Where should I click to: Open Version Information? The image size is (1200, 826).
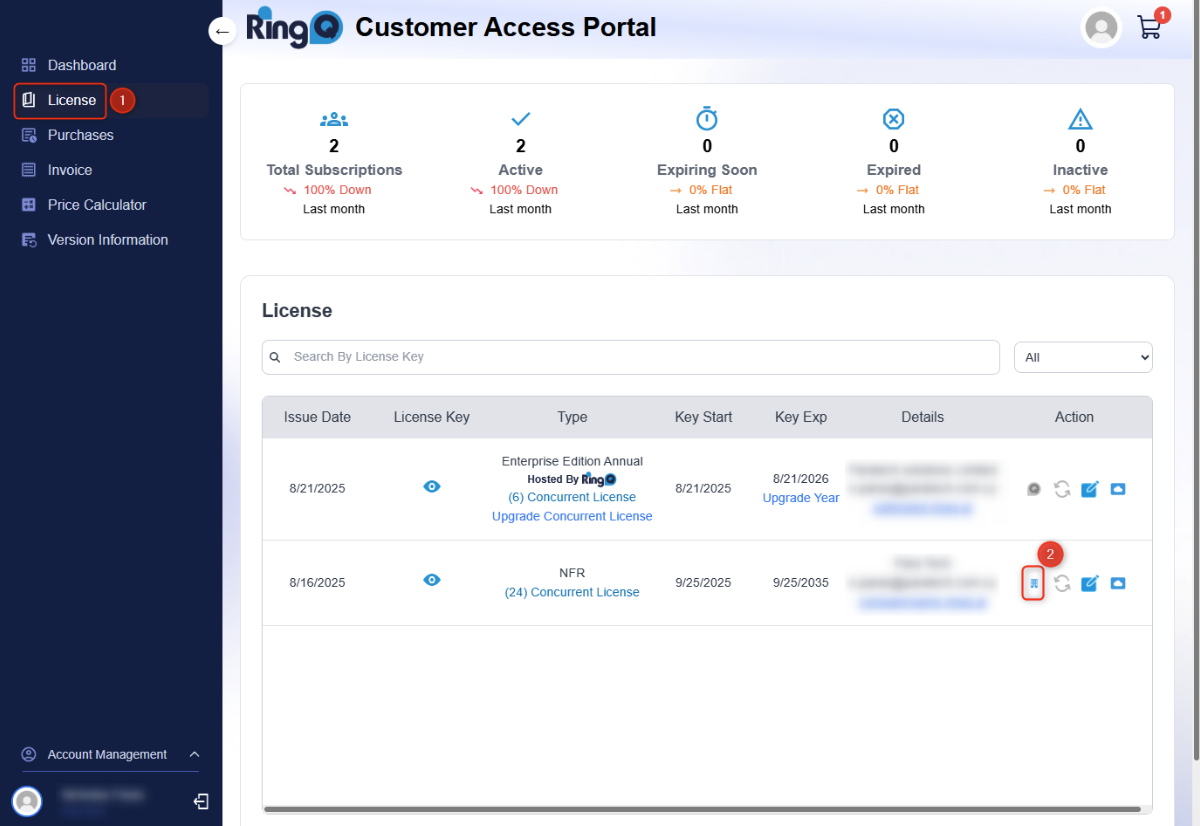click(107, 239)
